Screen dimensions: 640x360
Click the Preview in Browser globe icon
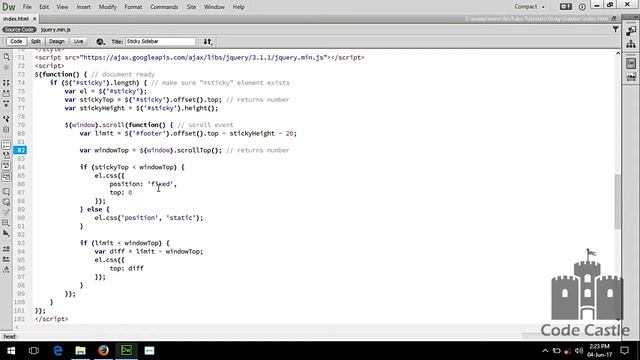tap(100, 42)
